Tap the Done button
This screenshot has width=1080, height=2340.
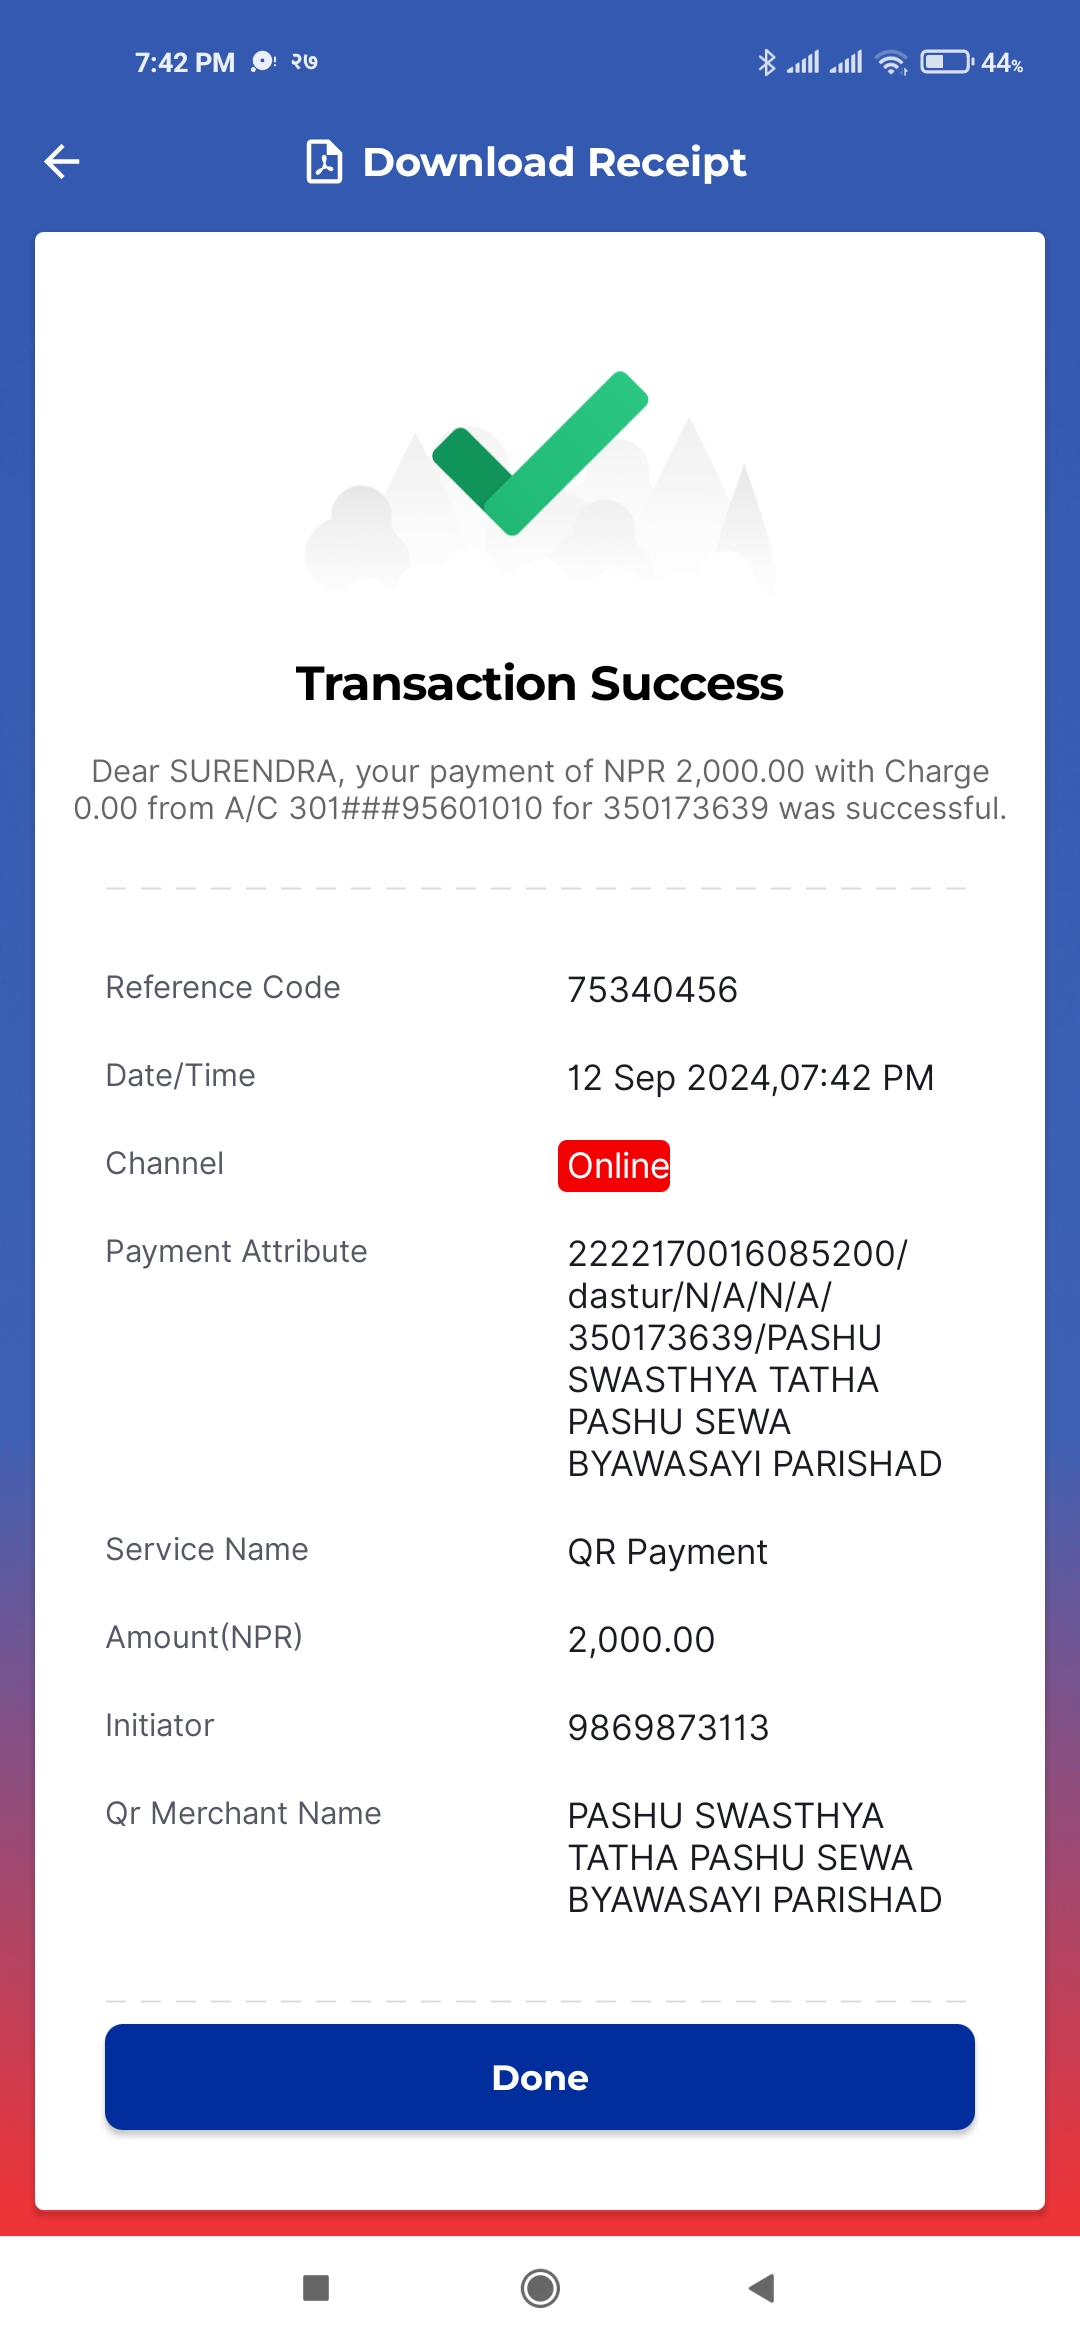pyautogui.click(x=540, y=2077)
